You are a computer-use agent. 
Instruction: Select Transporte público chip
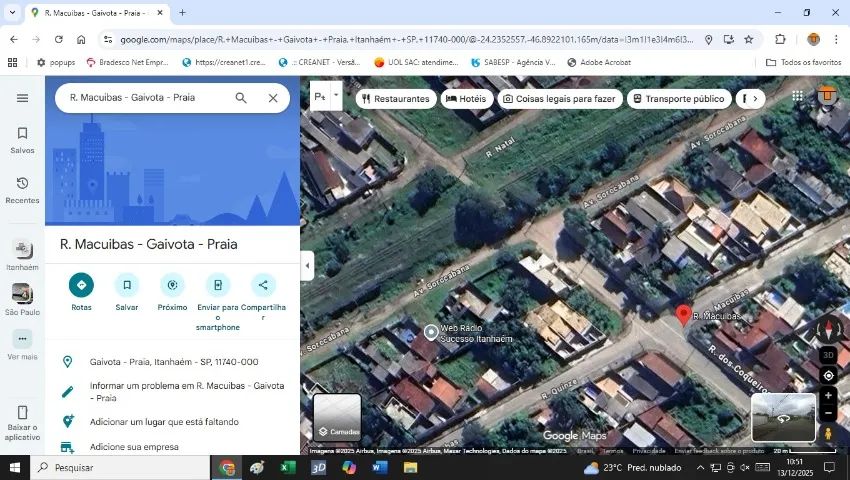pos(679,99)
